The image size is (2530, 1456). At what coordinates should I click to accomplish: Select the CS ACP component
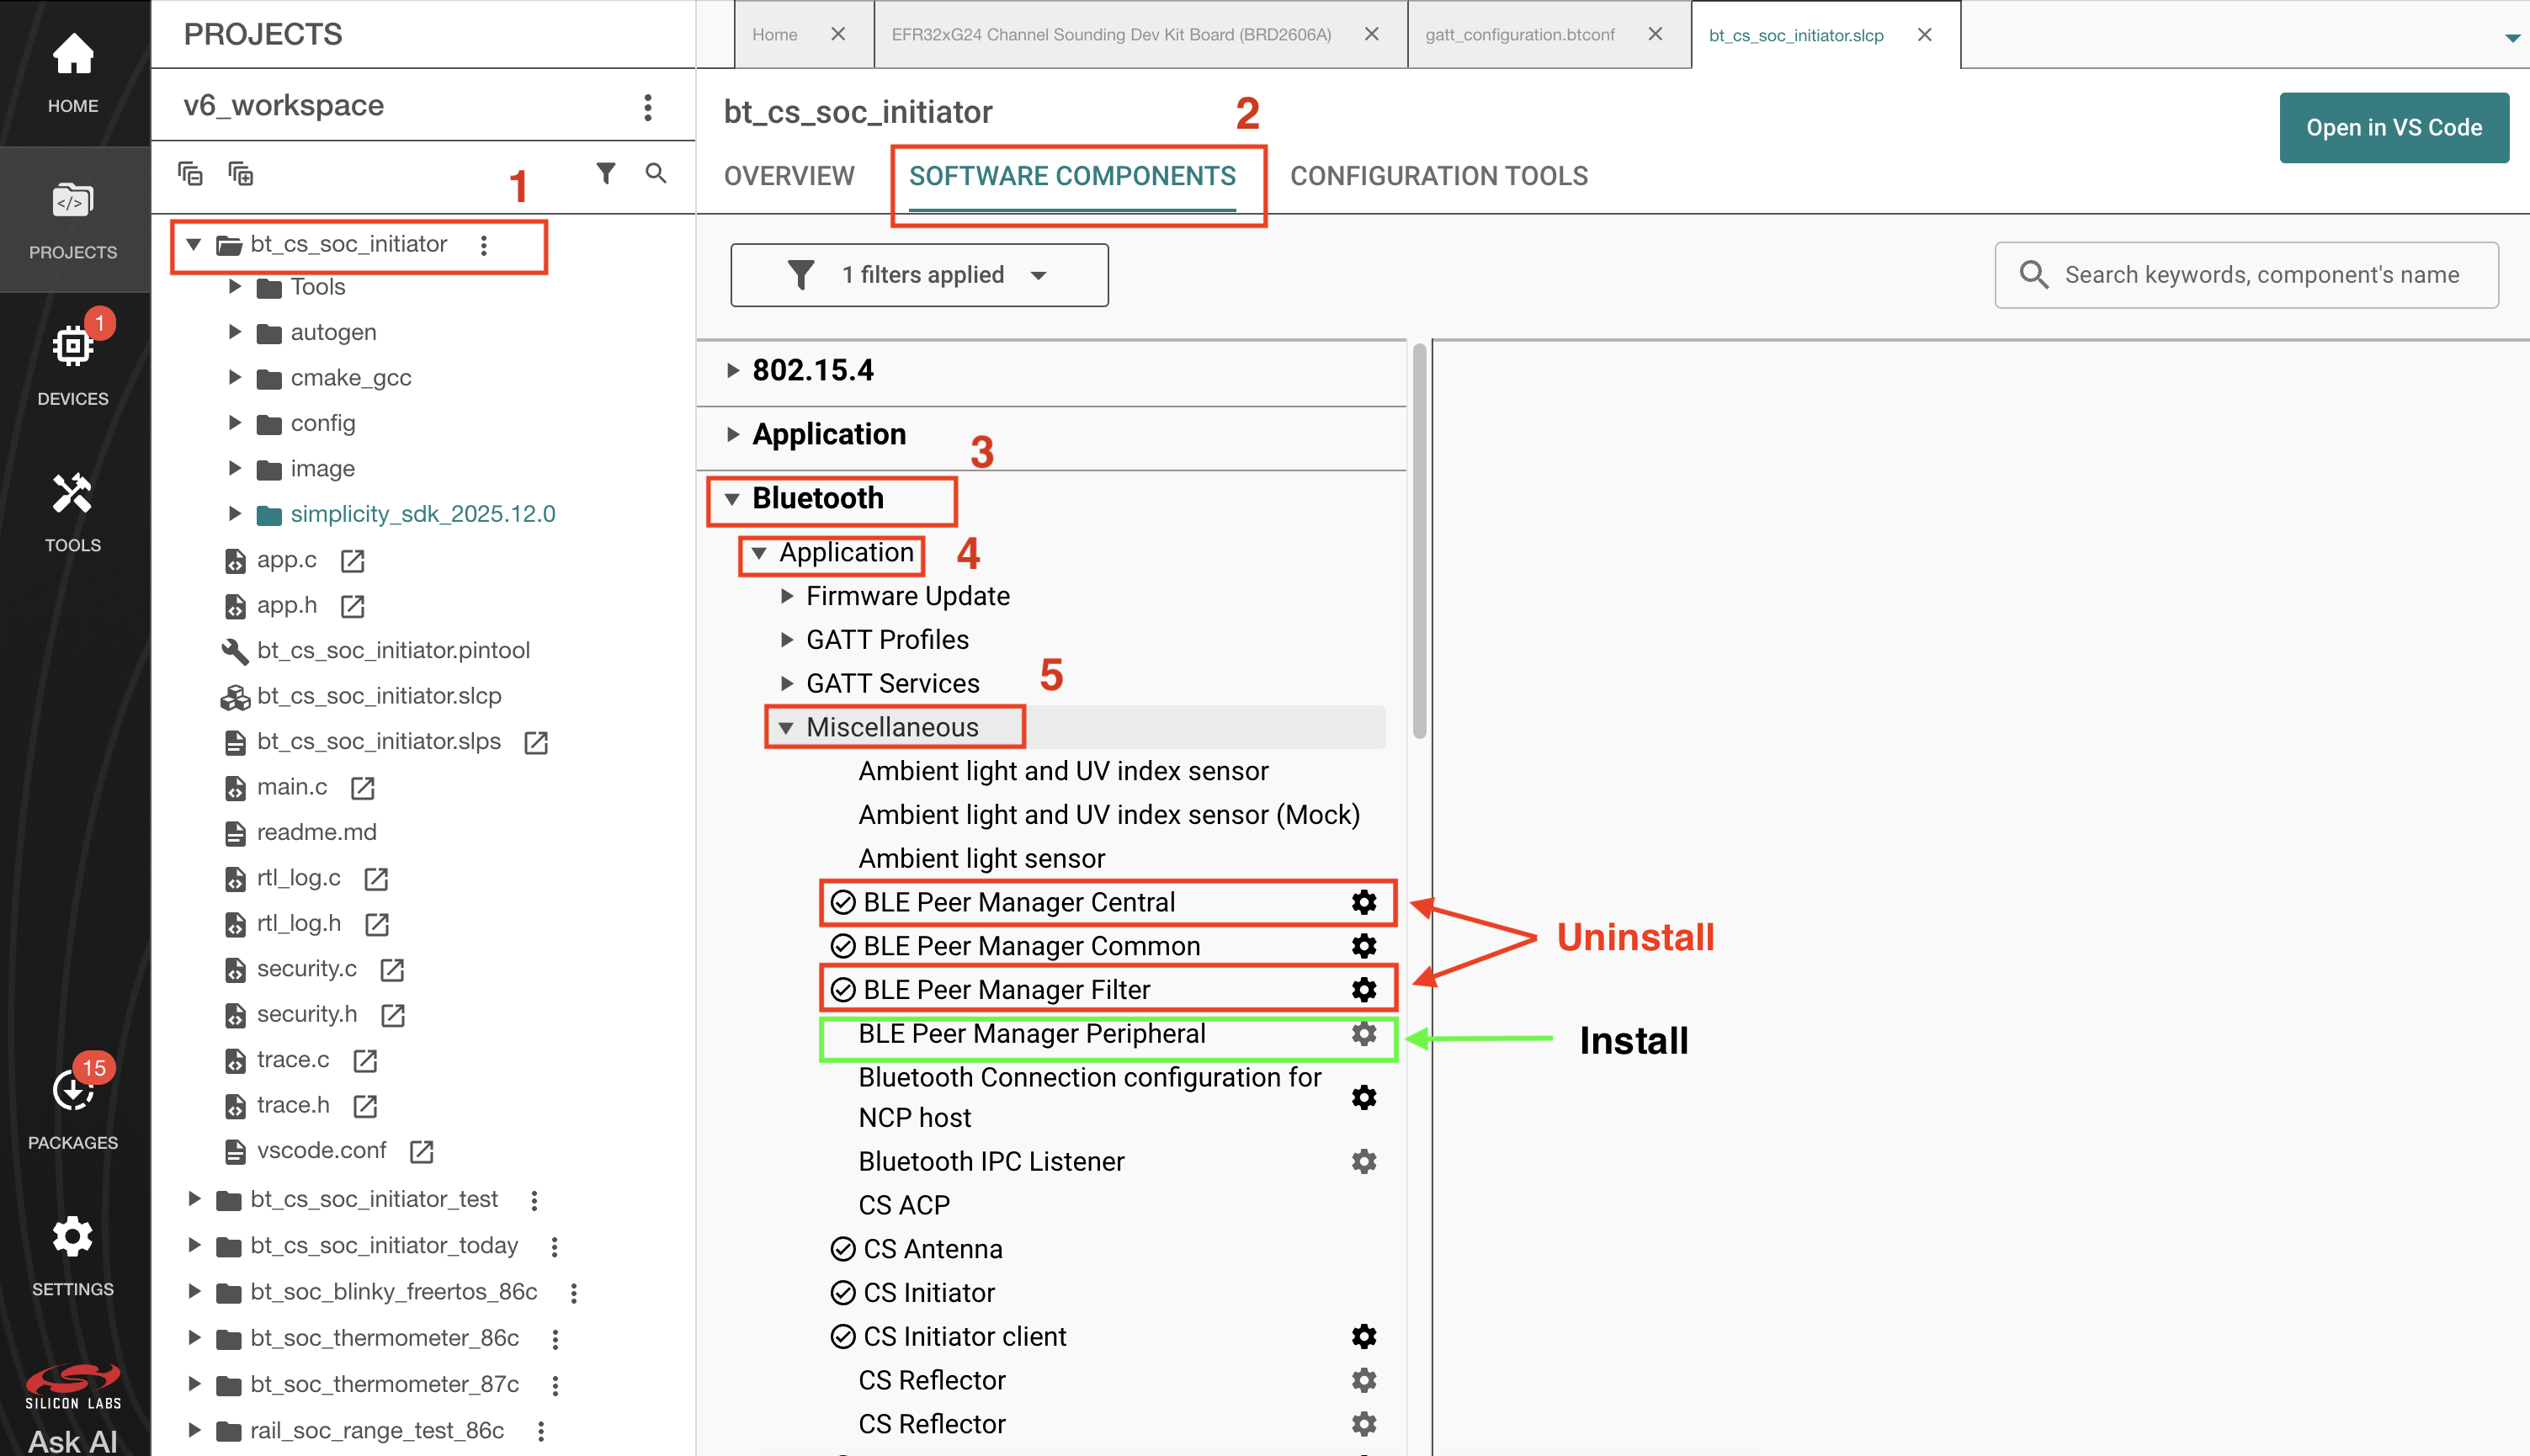(x=904, y=1205)
